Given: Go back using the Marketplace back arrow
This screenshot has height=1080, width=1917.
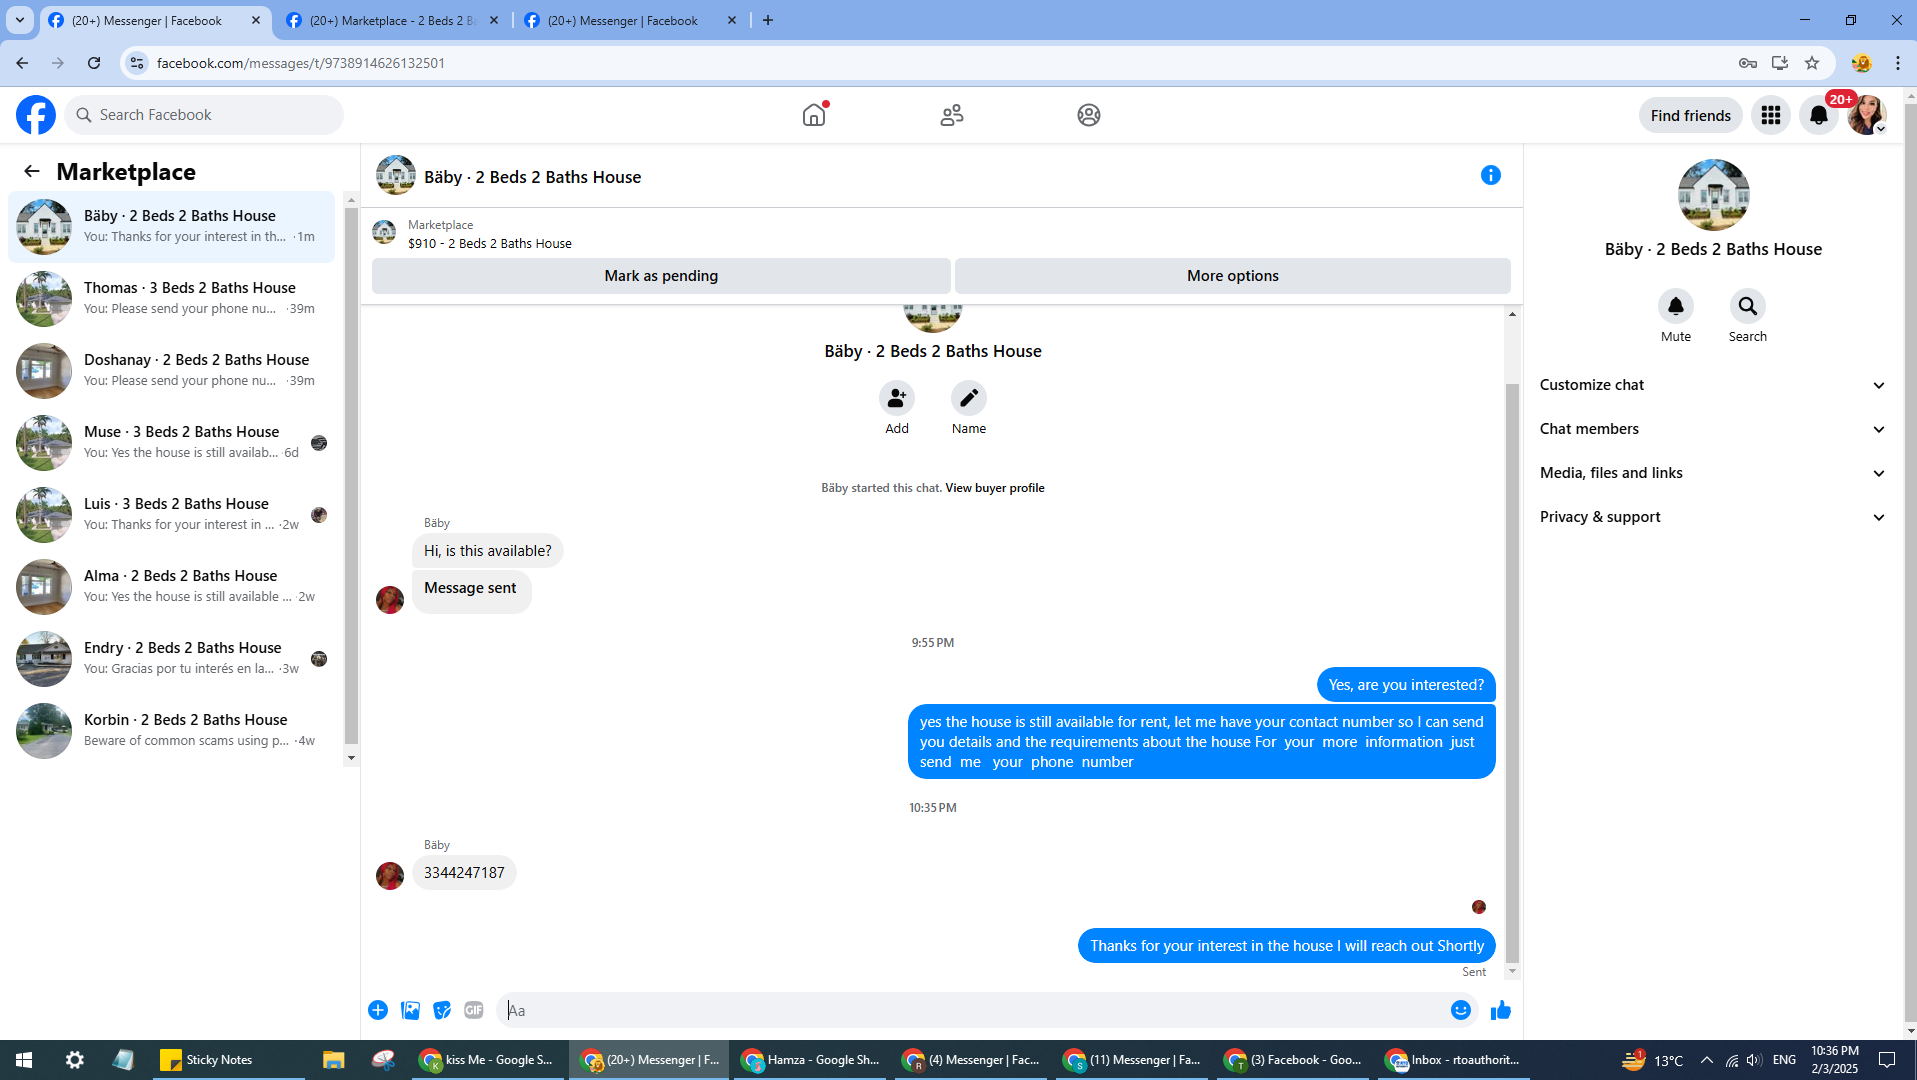Looking at the screenshot, I should tap(32, 171).
